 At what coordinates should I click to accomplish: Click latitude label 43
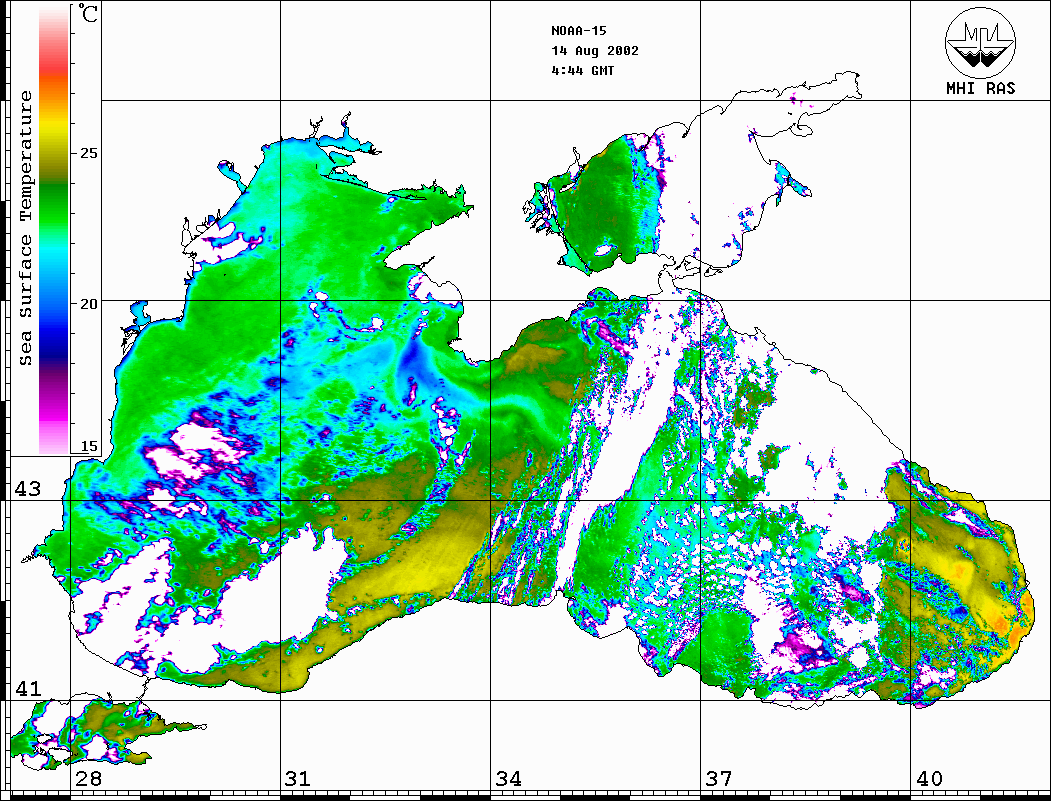pos(27,489)
